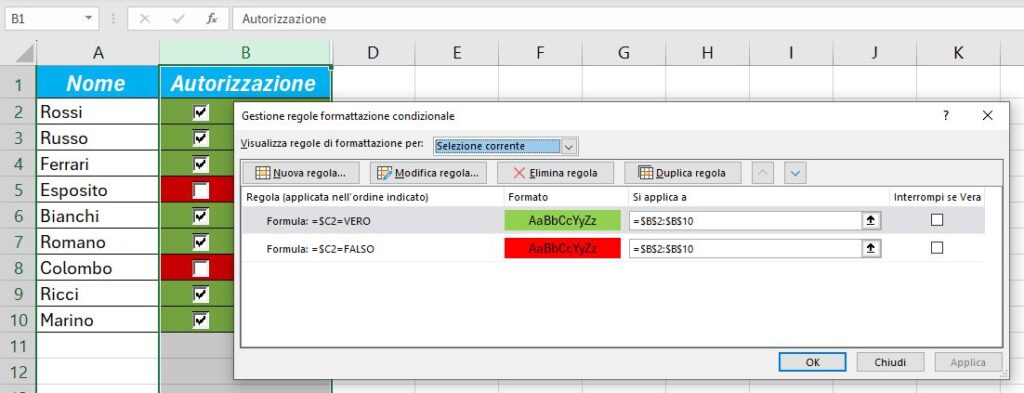Check the Colombo authorization checkbox
The width and height of the screenshot is (1024, 393).
tap(200, 268)
